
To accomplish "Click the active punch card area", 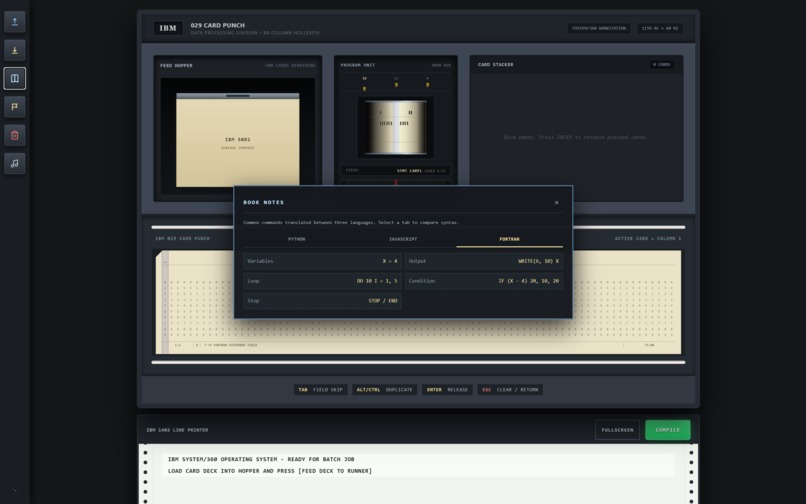I will pyautogui.click(x=418, y=302).
